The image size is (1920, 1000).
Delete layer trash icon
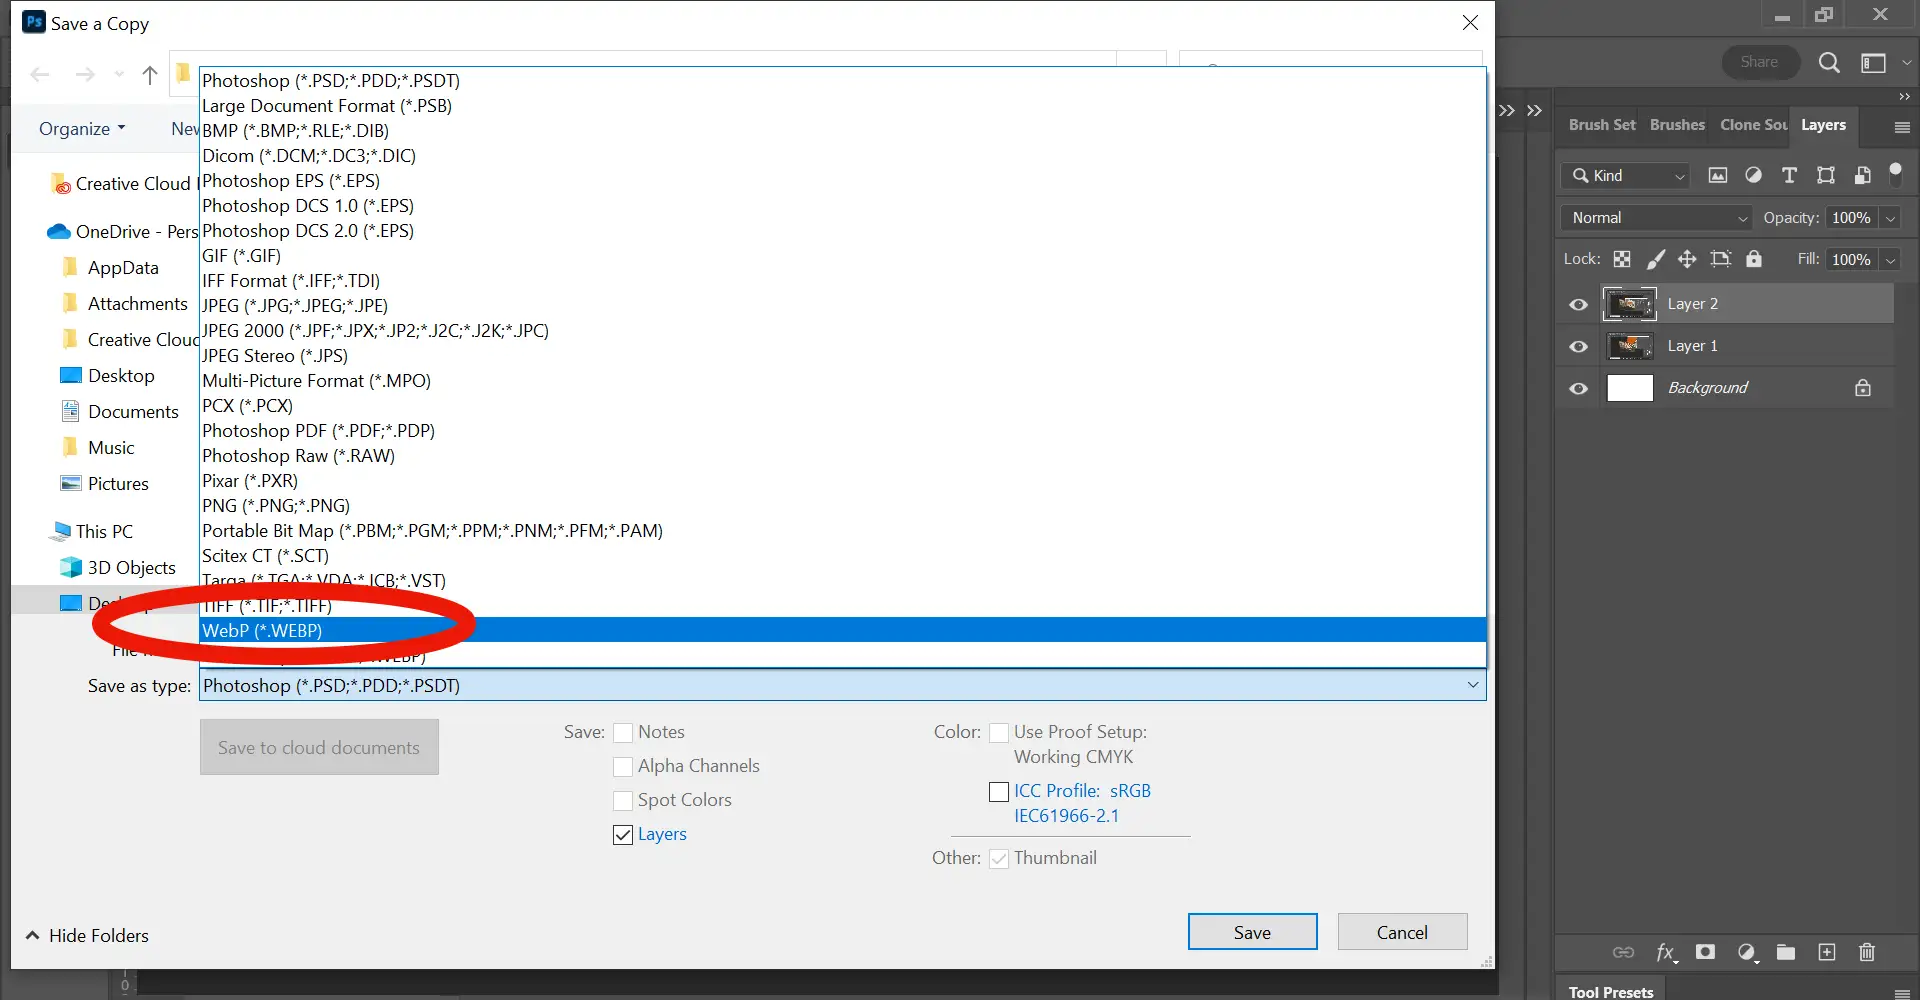(x=1867, y=952)
